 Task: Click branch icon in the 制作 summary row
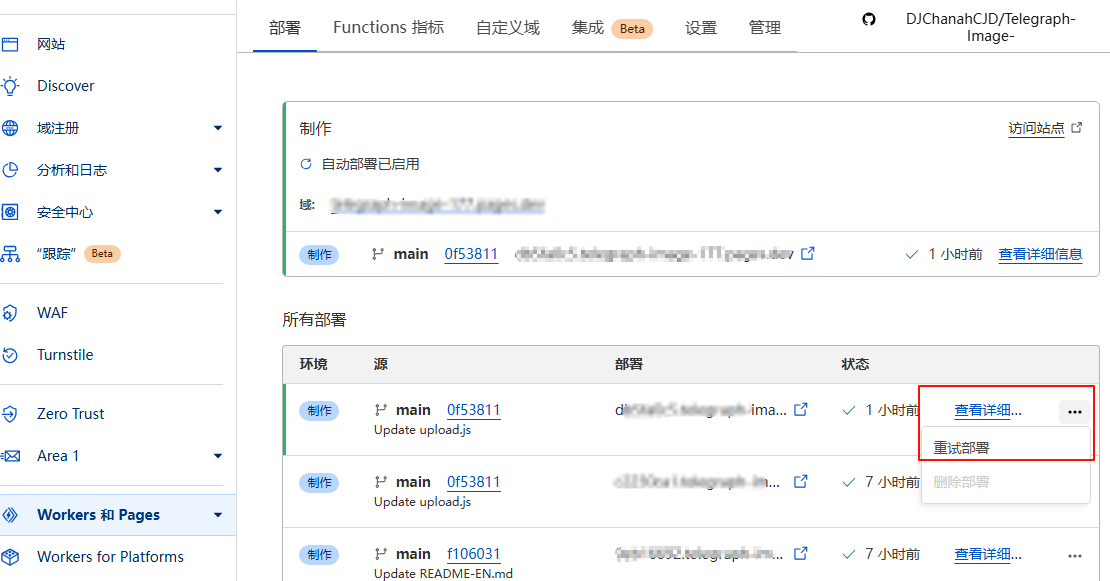click(x=378, y=254)
